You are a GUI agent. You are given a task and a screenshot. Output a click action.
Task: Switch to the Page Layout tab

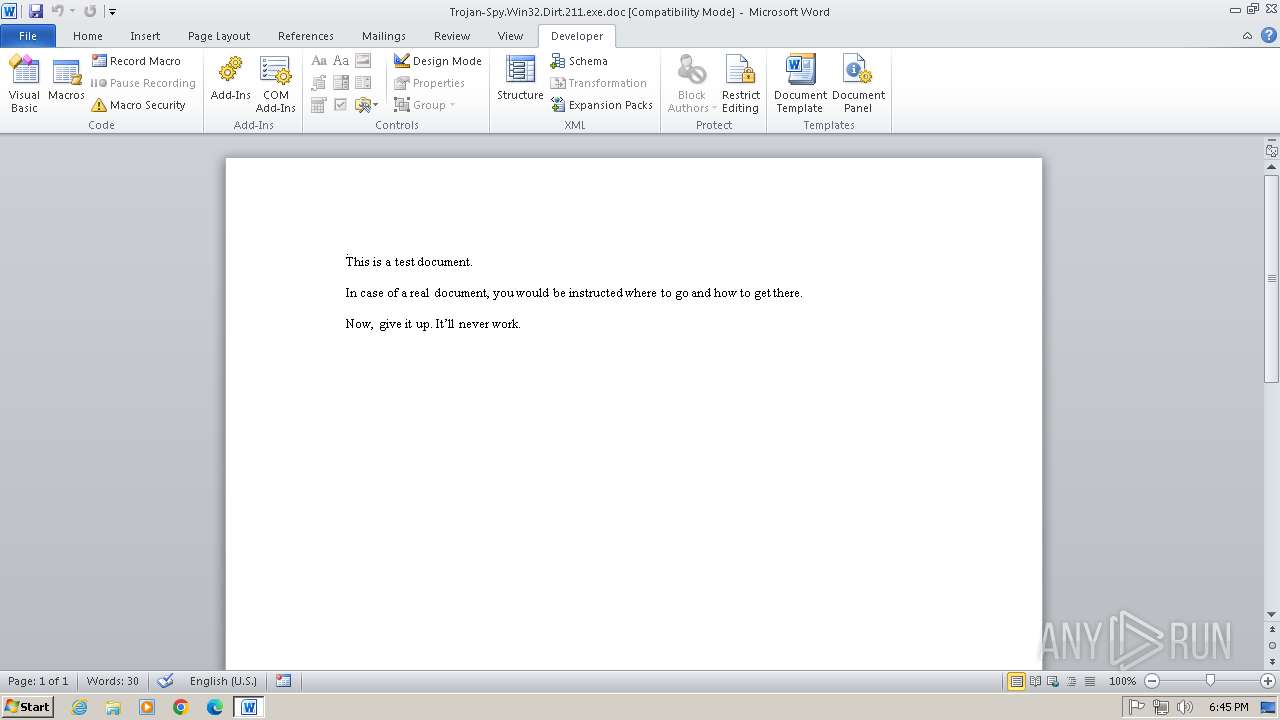tap(219, 36)
